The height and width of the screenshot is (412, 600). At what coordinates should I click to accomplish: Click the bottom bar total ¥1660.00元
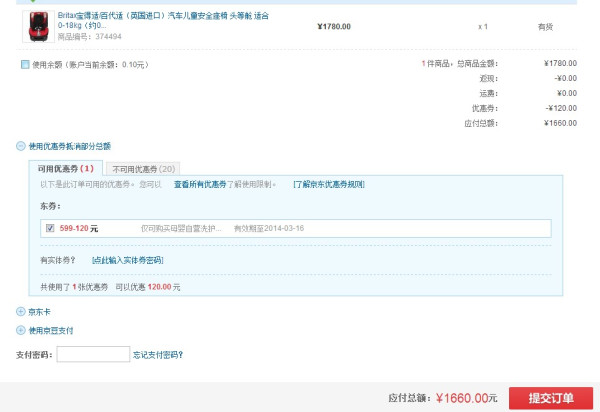[466, 398]
